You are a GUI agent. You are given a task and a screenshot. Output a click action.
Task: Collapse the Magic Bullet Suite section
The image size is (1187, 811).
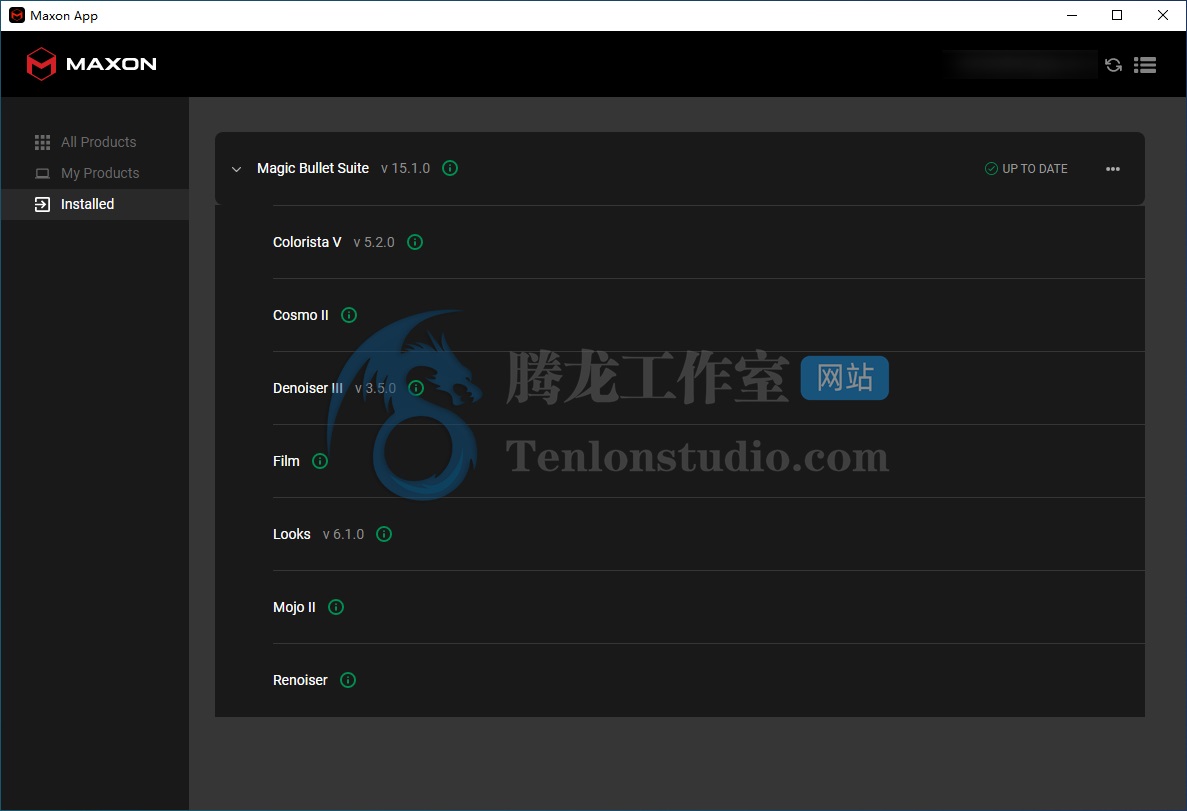pyautogui.click(x=236, y=169)
